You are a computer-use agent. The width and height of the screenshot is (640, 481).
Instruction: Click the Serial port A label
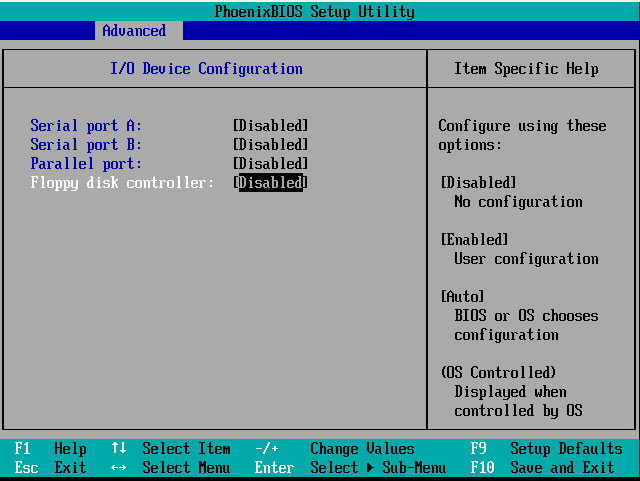click(86, 125)
